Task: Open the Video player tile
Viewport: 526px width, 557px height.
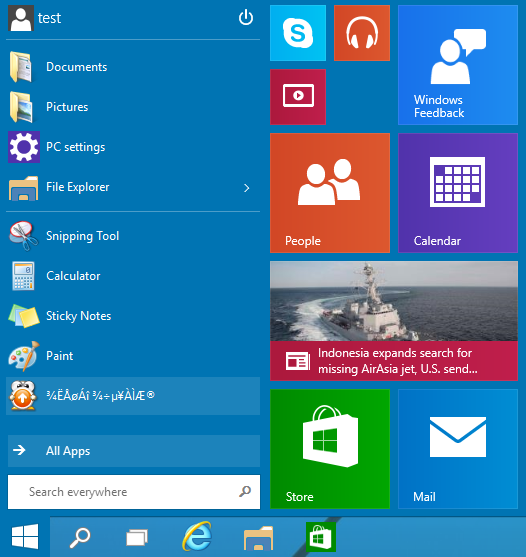Action: click(x=298, y=97)
